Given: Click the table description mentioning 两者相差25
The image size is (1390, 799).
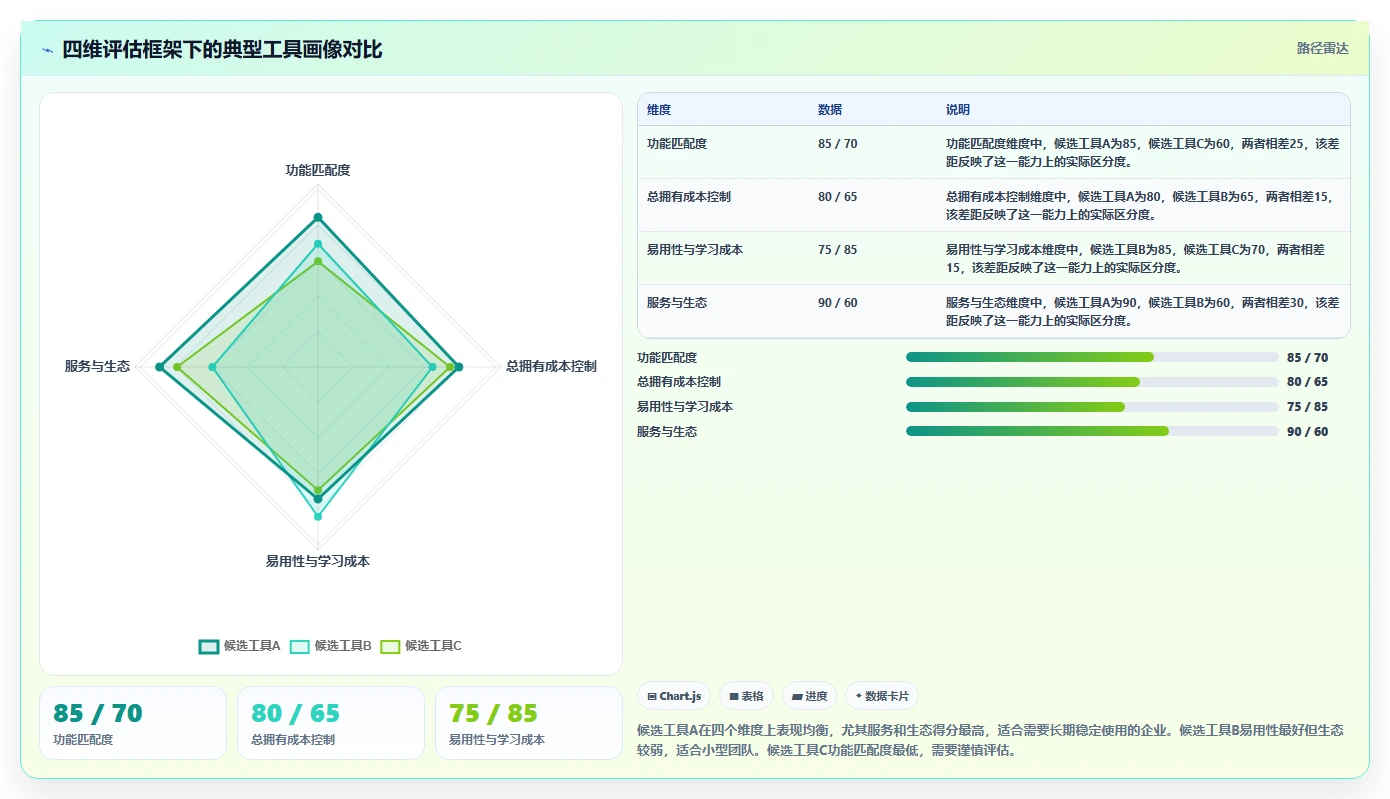Looking at the screenshot, I should pos(1142,153).
